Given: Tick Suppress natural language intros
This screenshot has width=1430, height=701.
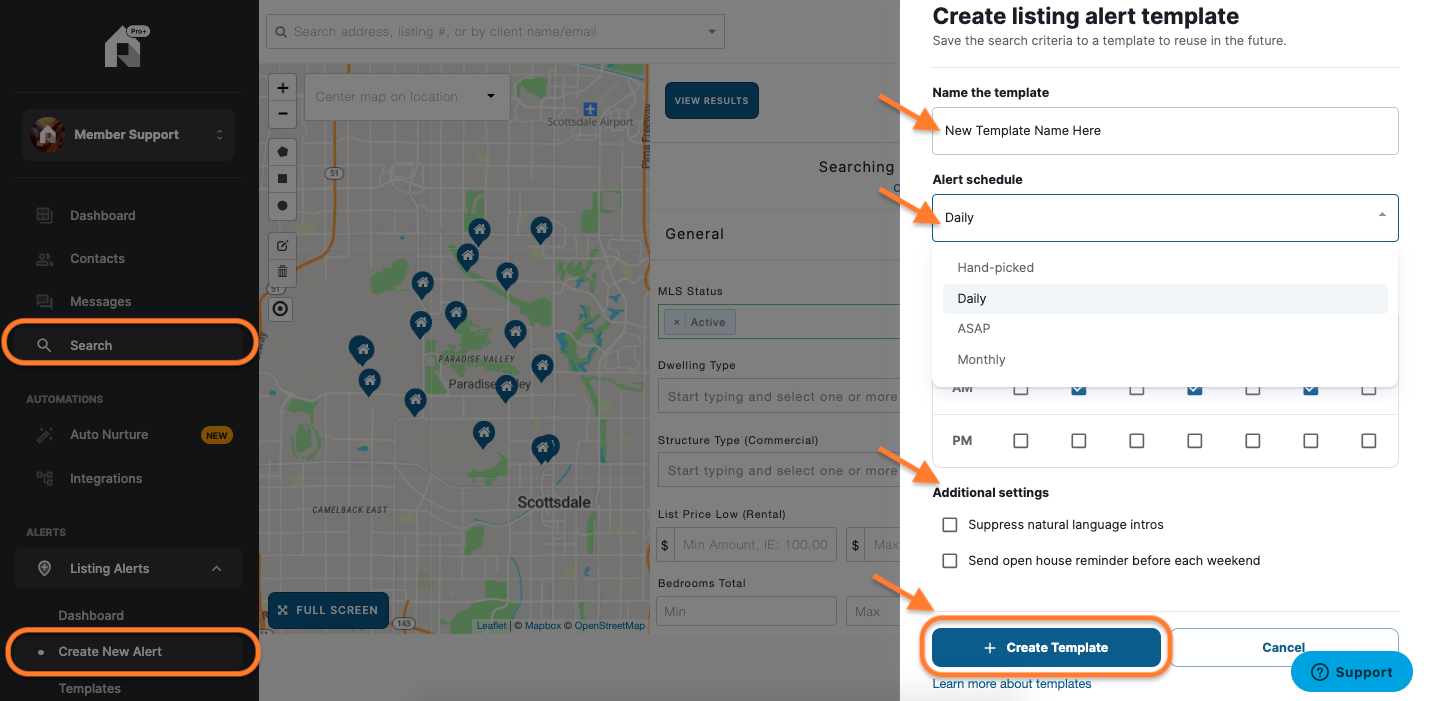Looking at the screenshot, I should click(950, 524).
